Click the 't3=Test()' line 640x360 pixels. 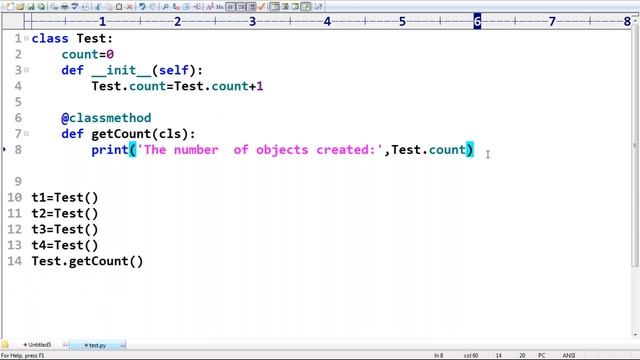(x=65, y=229)
